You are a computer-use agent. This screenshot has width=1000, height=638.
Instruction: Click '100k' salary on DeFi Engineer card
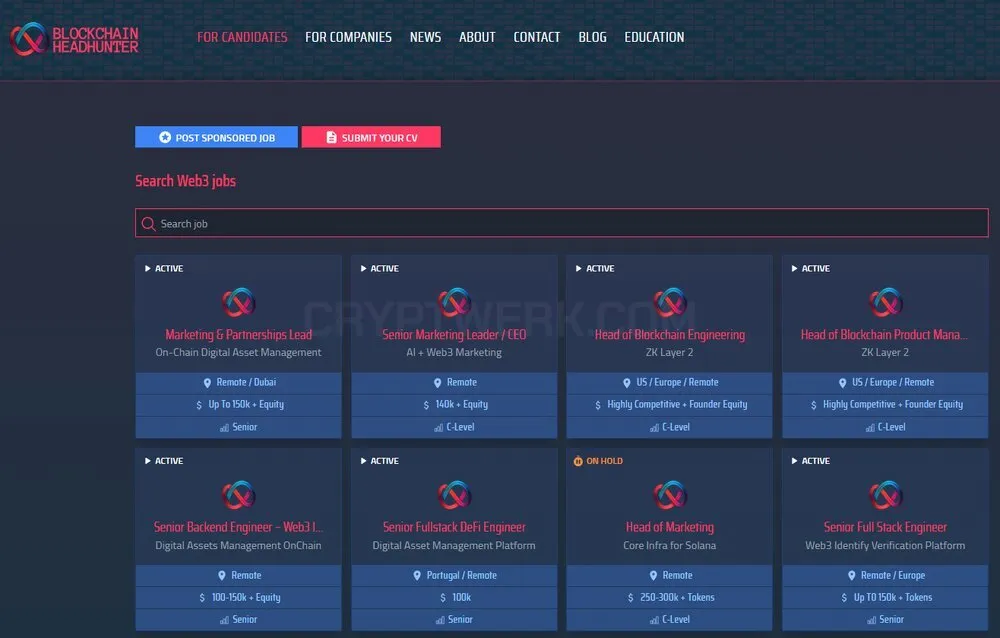point(462,598)
